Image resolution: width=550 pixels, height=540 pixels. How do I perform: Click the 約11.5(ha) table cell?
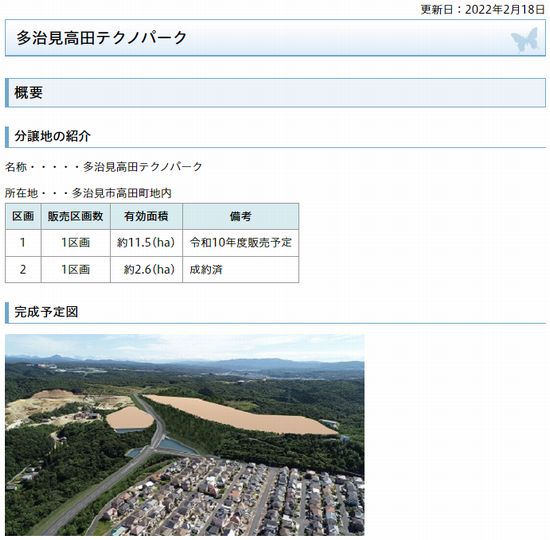click(147, 243)
